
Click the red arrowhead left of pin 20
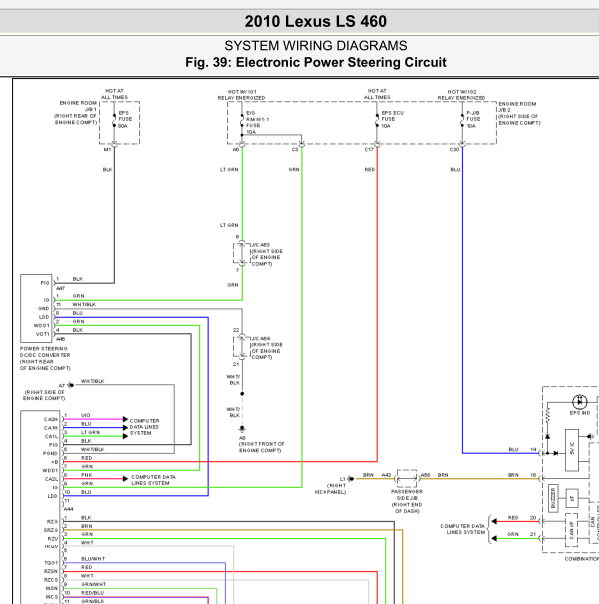[494, 522]
